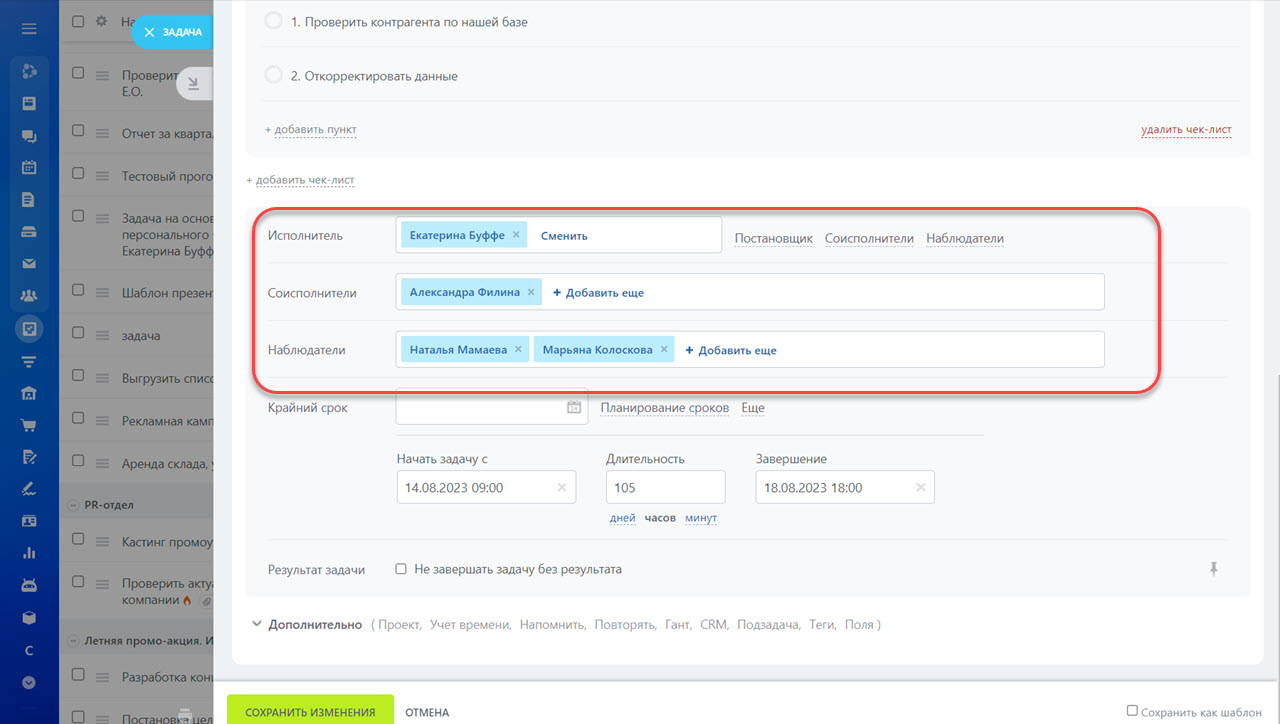Open the robot automation sidebar icon

click(29, 585)
